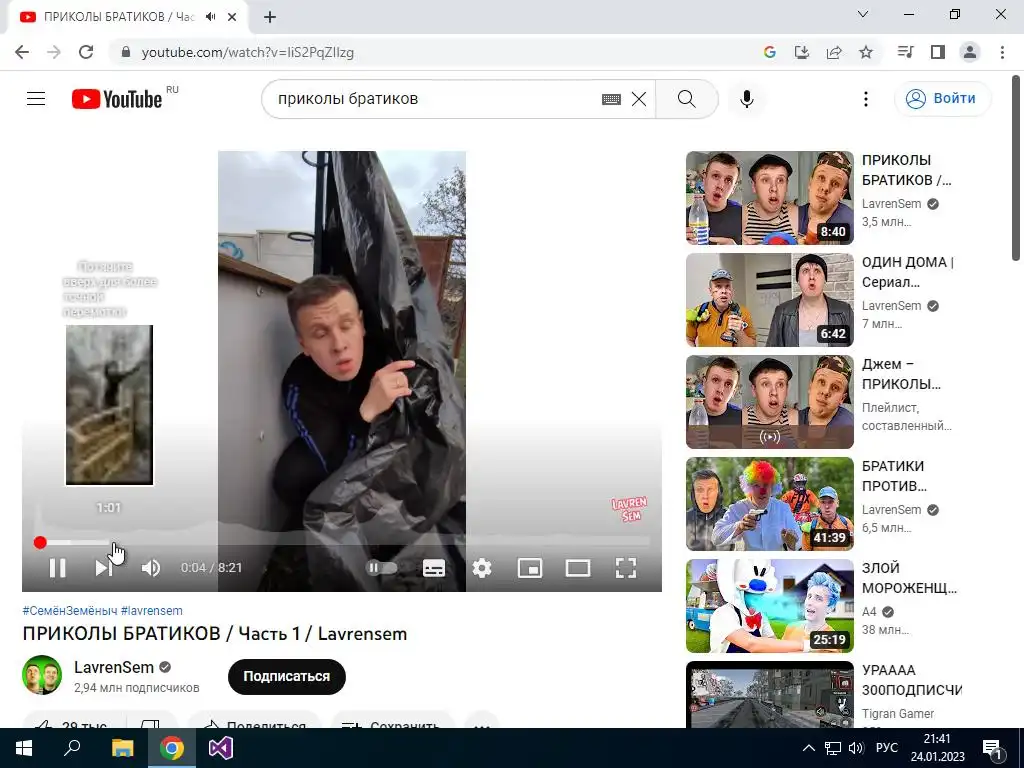Image resolution: width=1024 pixels, height=768 pixels.
Task: Pause the video
Action: point(57,568)
